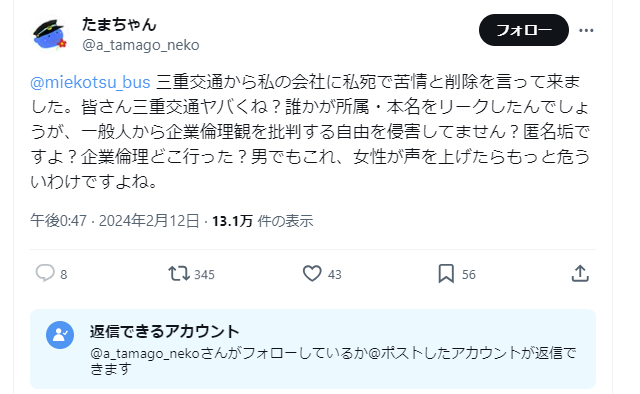Bookmark this post with the bookmark icon

[446, 274]
